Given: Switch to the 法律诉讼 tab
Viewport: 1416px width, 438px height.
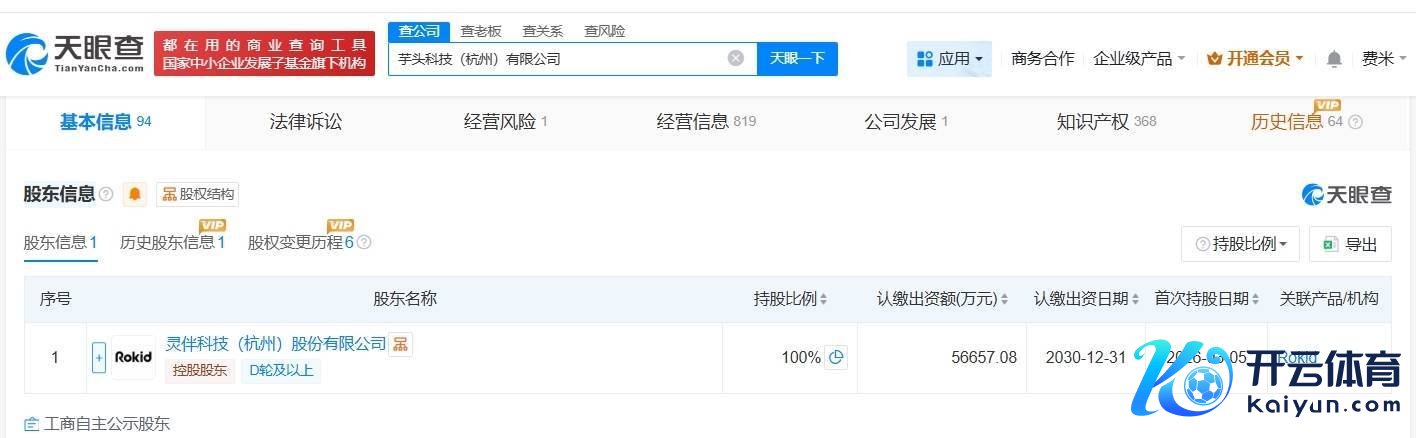Looking at the screenshot, I should point(306,122).
